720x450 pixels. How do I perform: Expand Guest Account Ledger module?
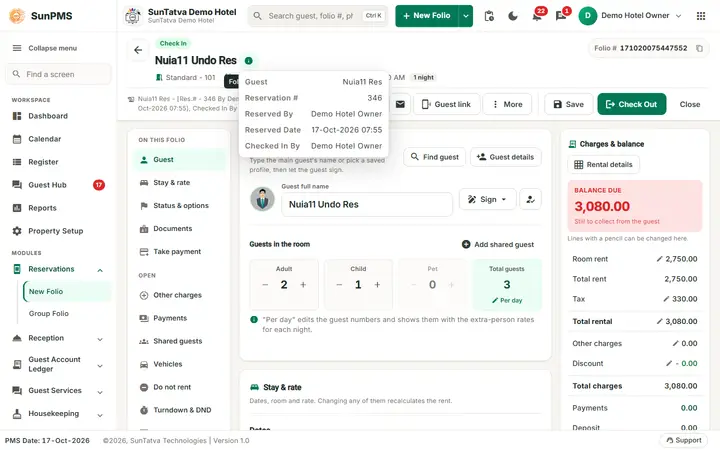click(x=100, y=366)
